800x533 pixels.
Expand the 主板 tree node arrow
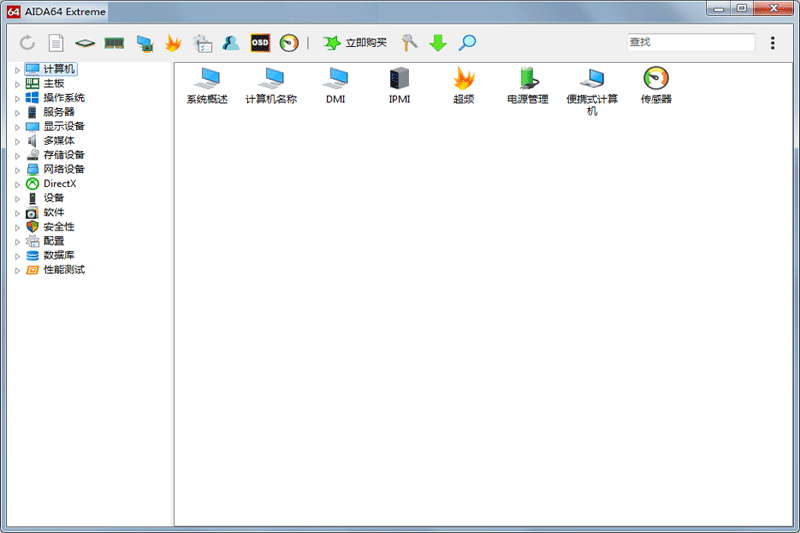[17, 84]
